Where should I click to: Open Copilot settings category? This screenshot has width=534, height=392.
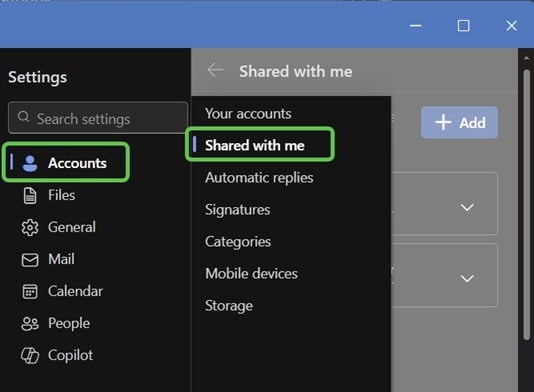tap(70, 356)
